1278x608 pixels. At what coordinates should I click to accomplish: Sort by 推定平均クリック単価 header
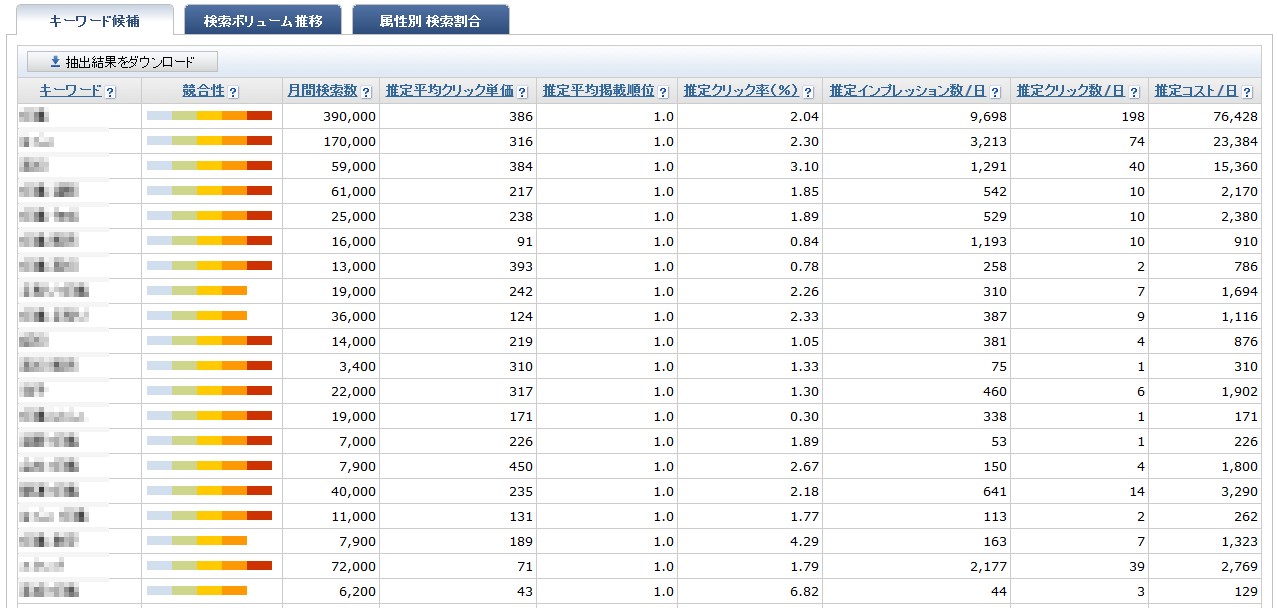449,90
